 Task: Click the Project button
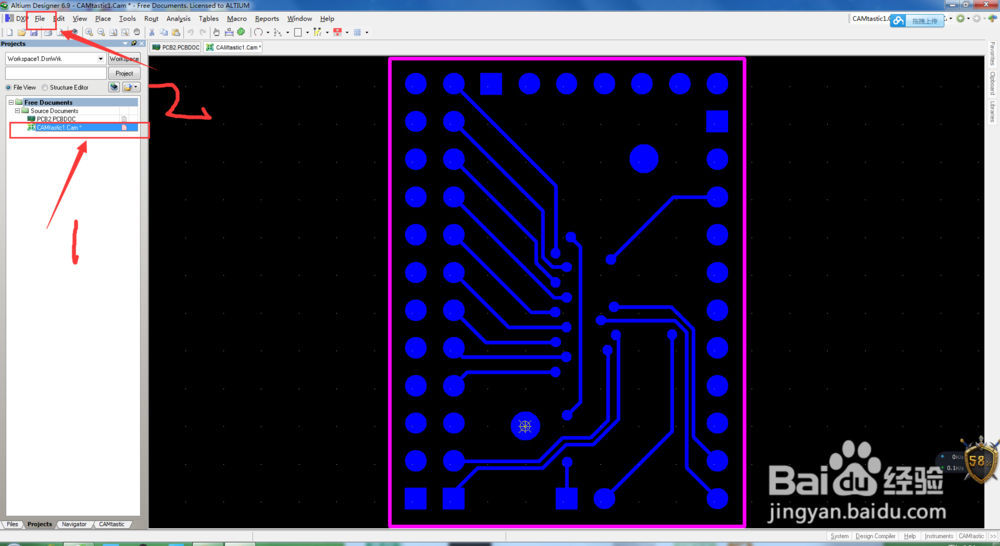124,73
